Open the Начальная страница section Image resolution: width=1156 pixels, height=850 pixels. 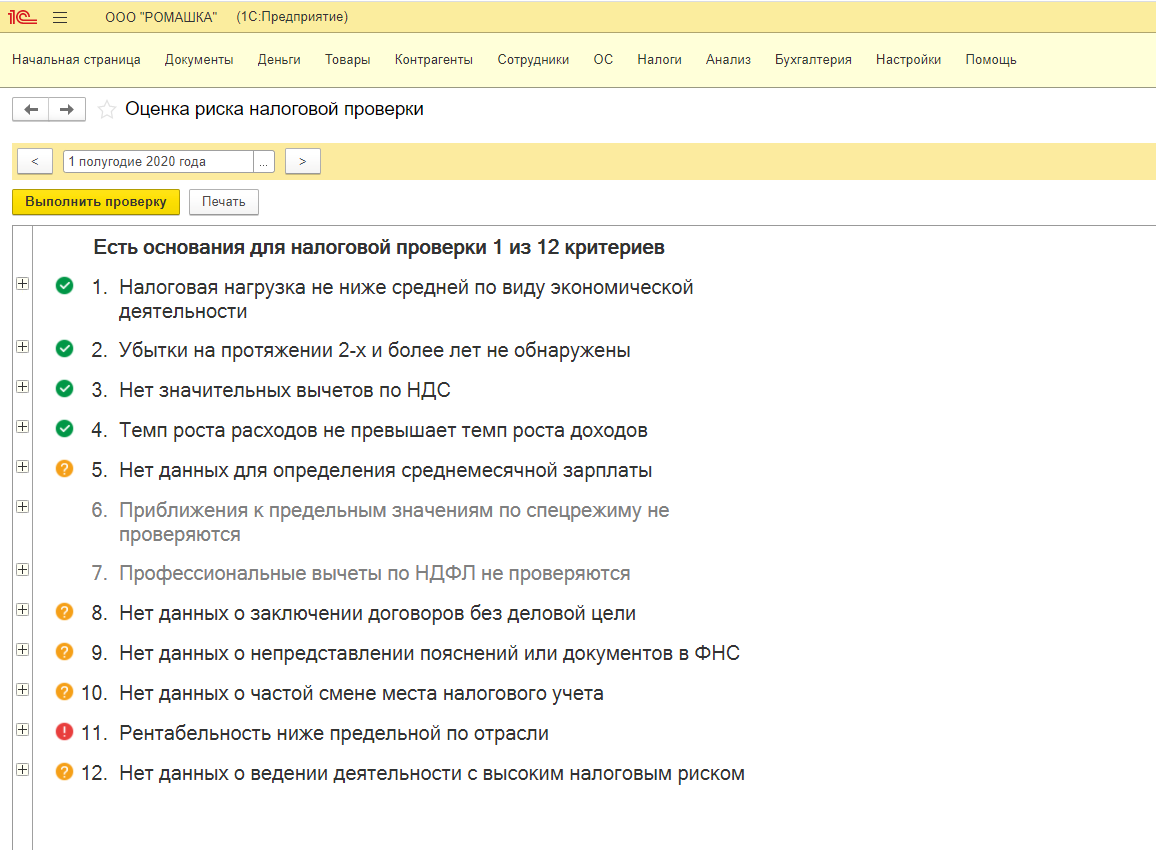(x=76, y=60)
